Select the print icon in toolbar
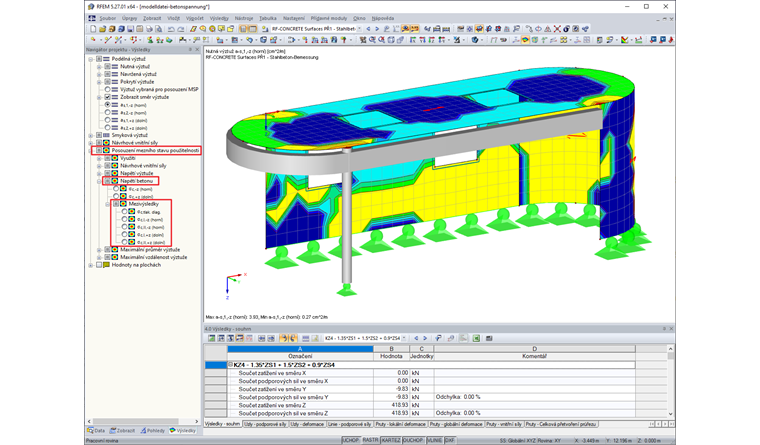 click(x=149, y=29)
